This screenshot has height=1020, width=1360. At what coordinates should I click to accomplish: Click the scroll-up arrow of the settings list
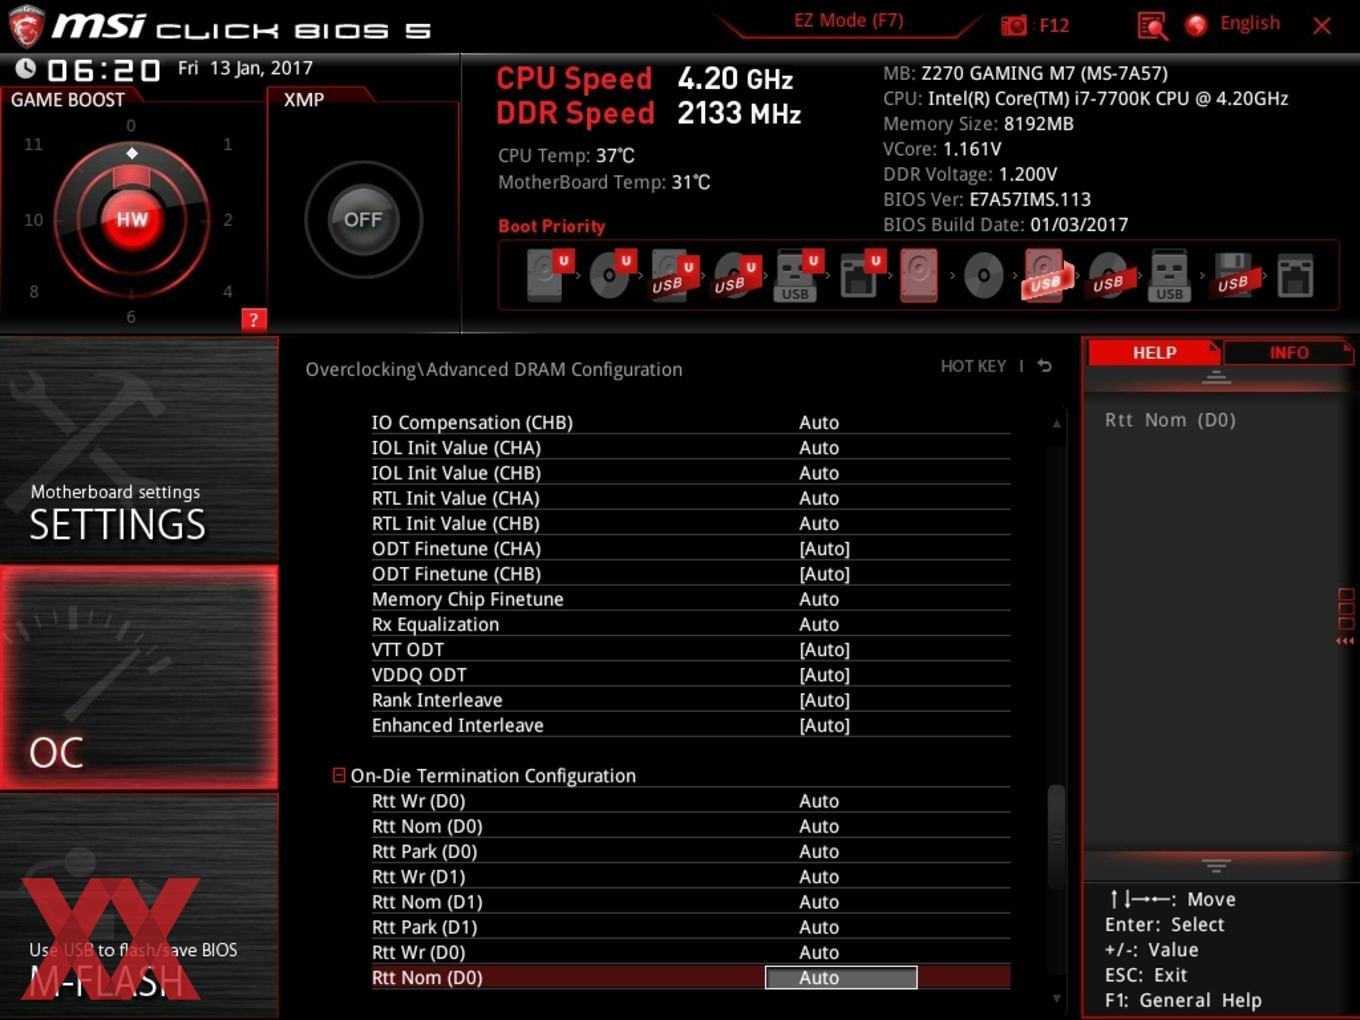pos(1056,424)
